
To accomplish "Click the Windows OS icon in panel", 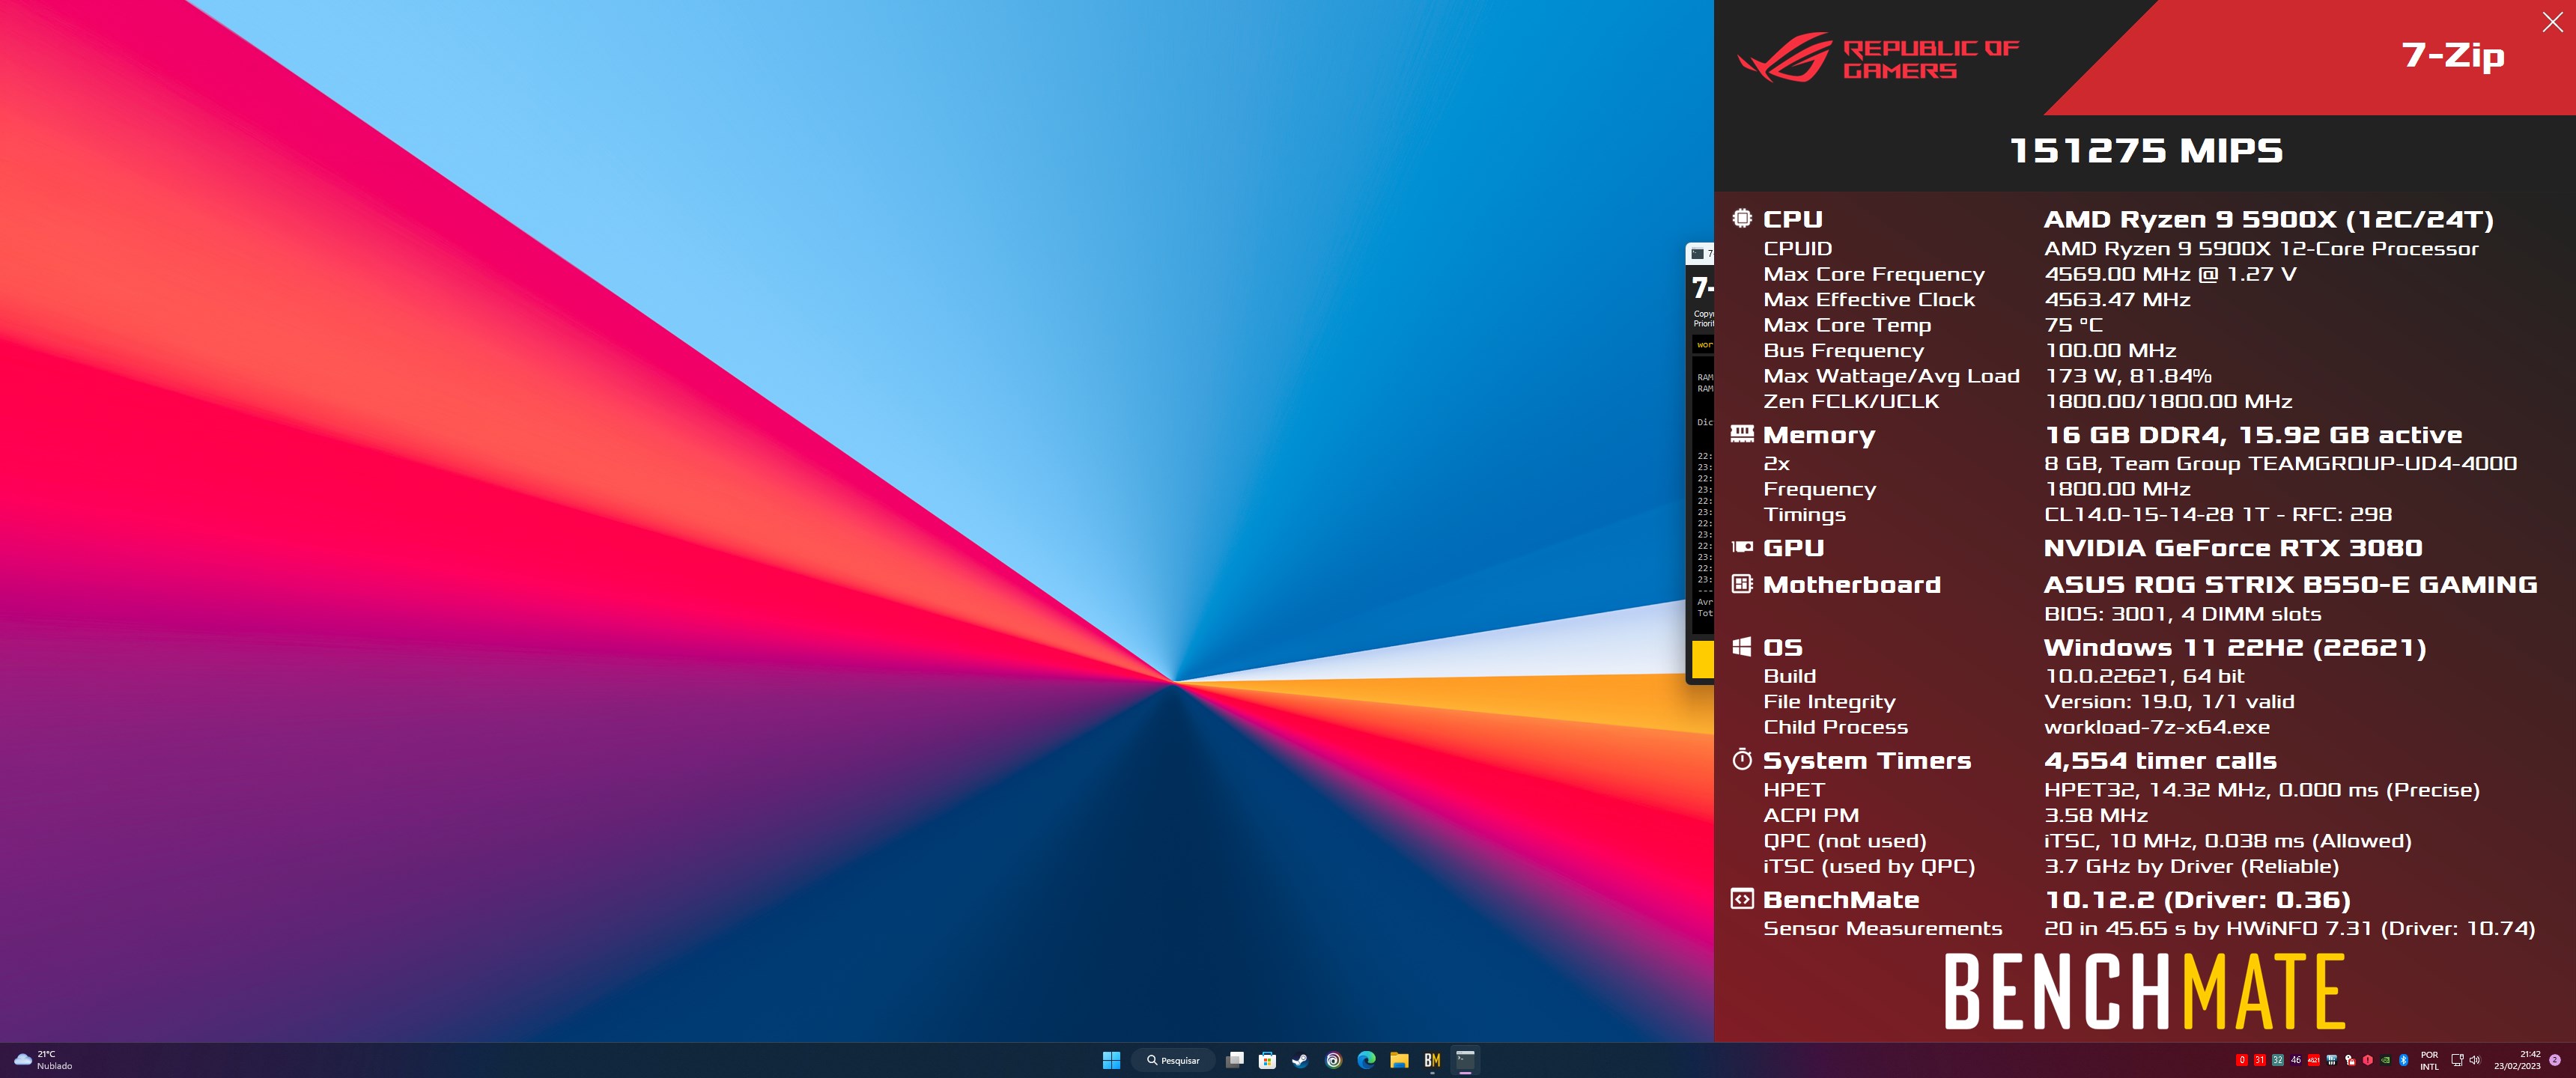I will (1742, 646).
